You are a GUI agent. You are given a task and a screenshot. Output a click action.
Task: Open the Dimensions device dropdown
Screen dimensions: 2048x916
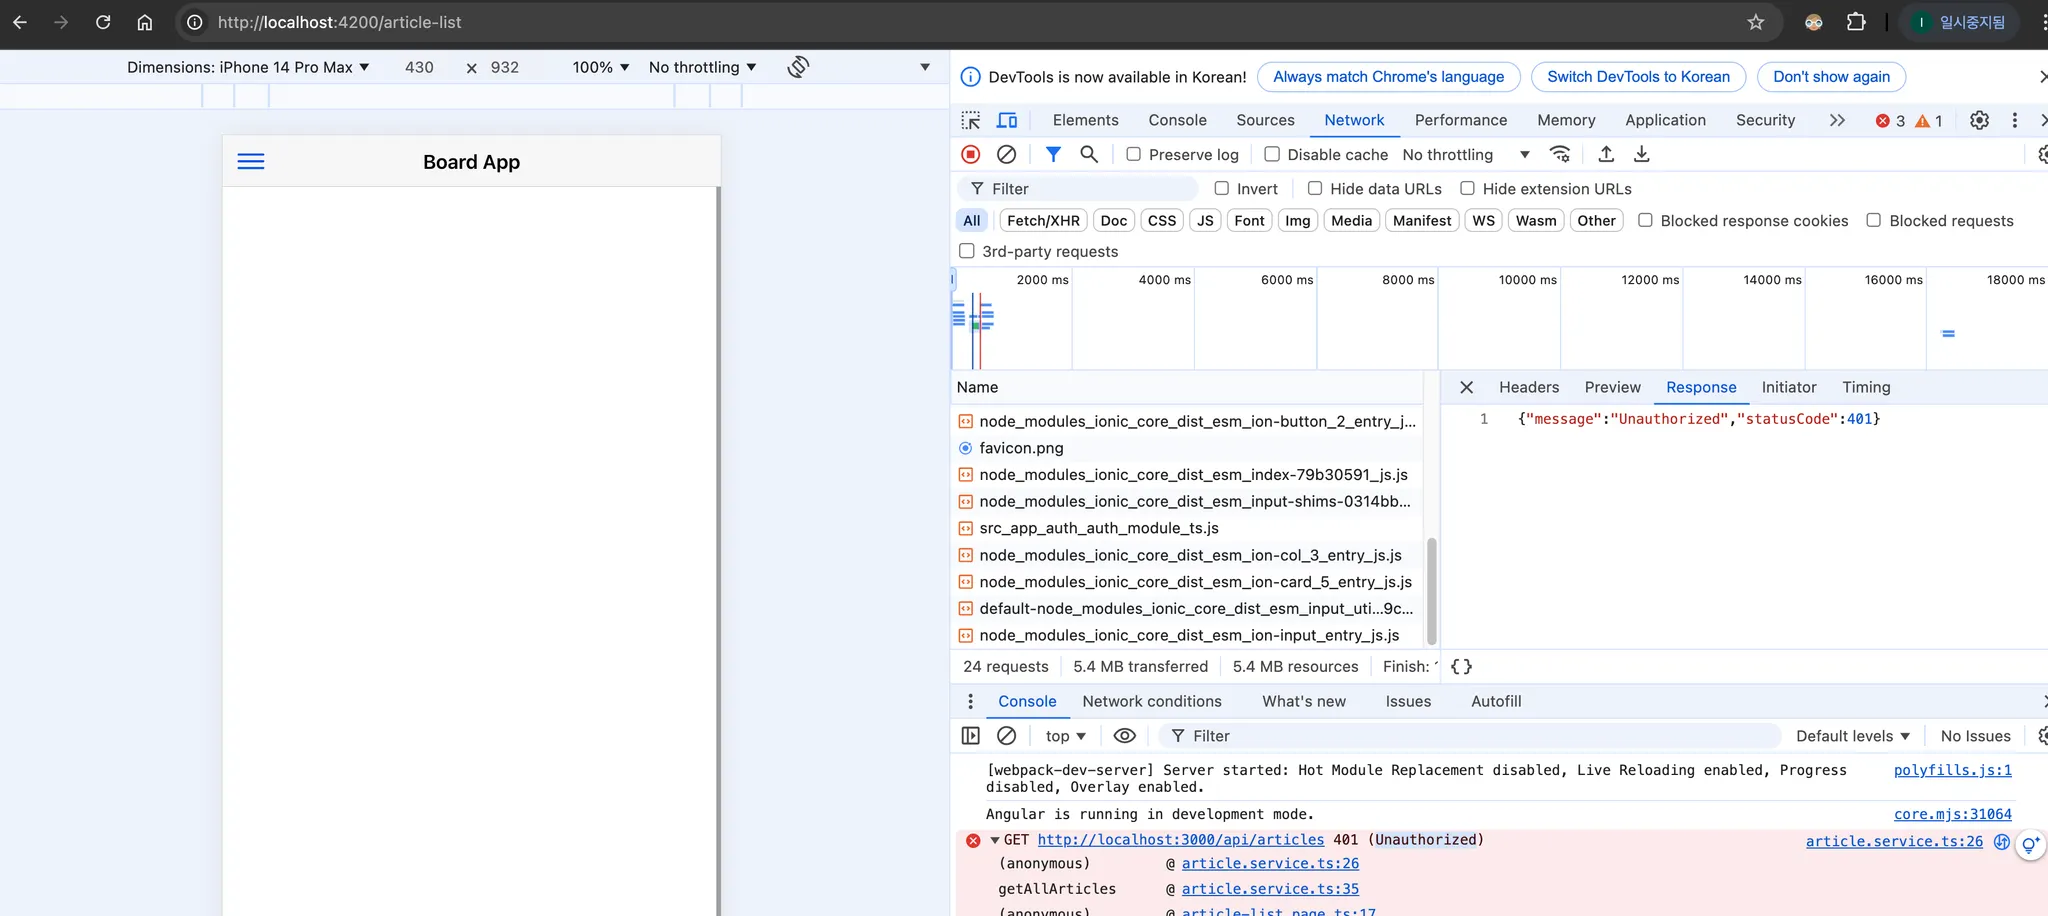[248, 67]
